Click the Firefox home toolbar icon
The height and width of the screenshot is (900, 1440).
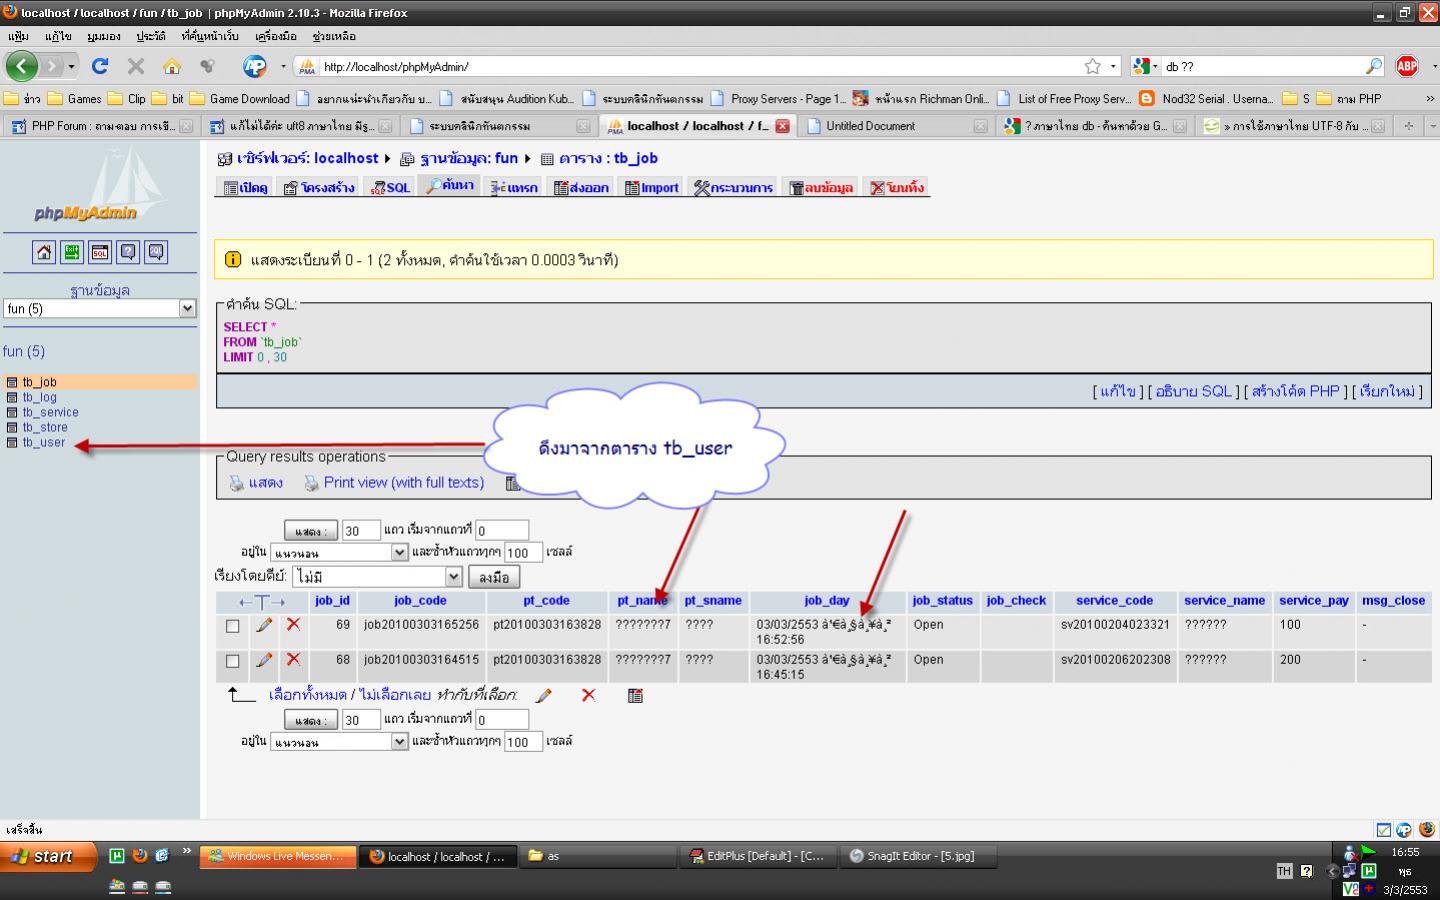point(172,66)
